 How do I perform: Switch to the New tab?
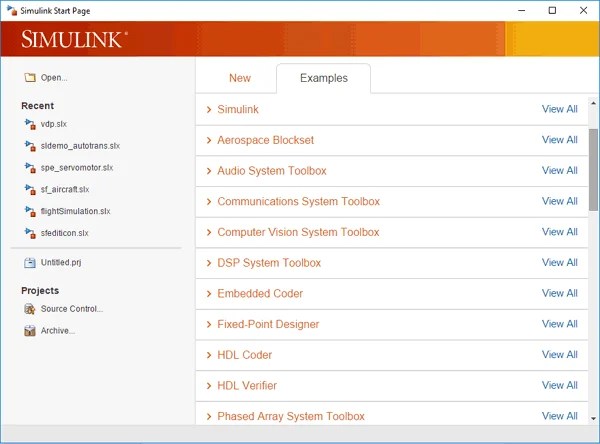(x=240, y=78)
